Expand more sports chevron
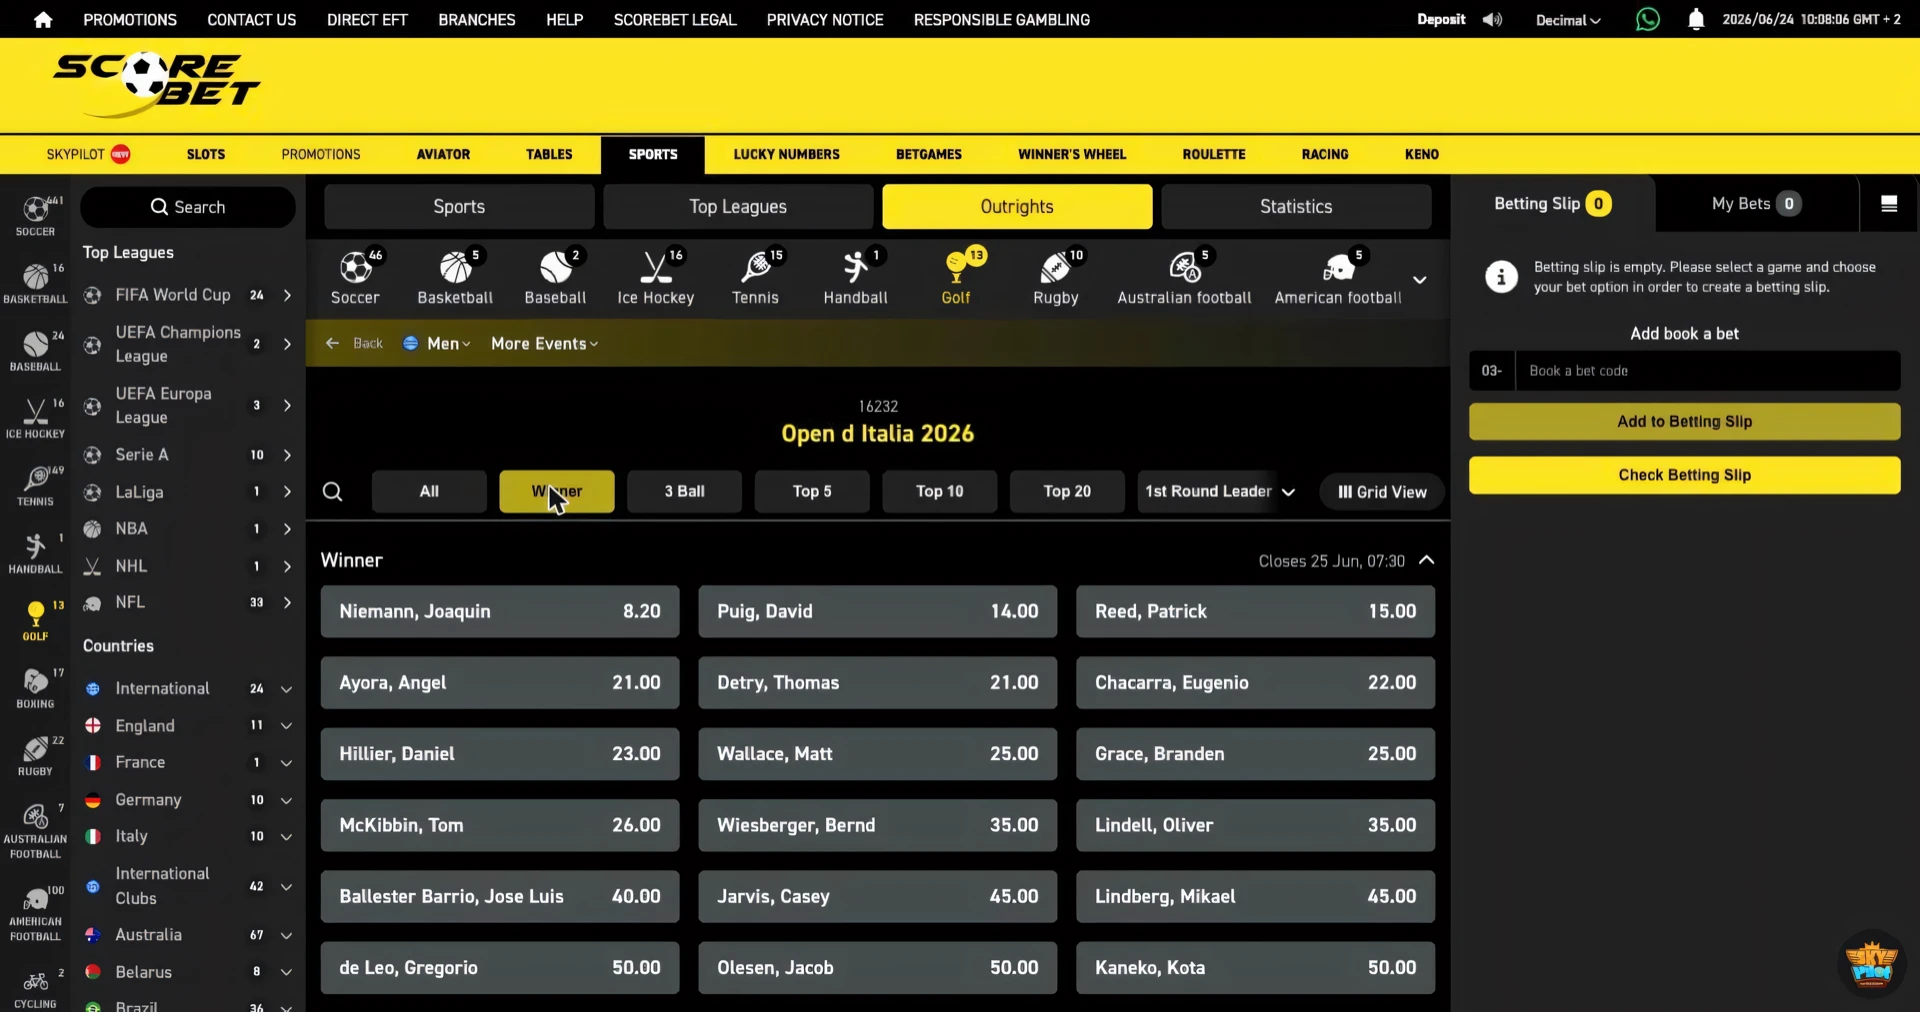The image size is (1920, 1012). coord(1419,280)
